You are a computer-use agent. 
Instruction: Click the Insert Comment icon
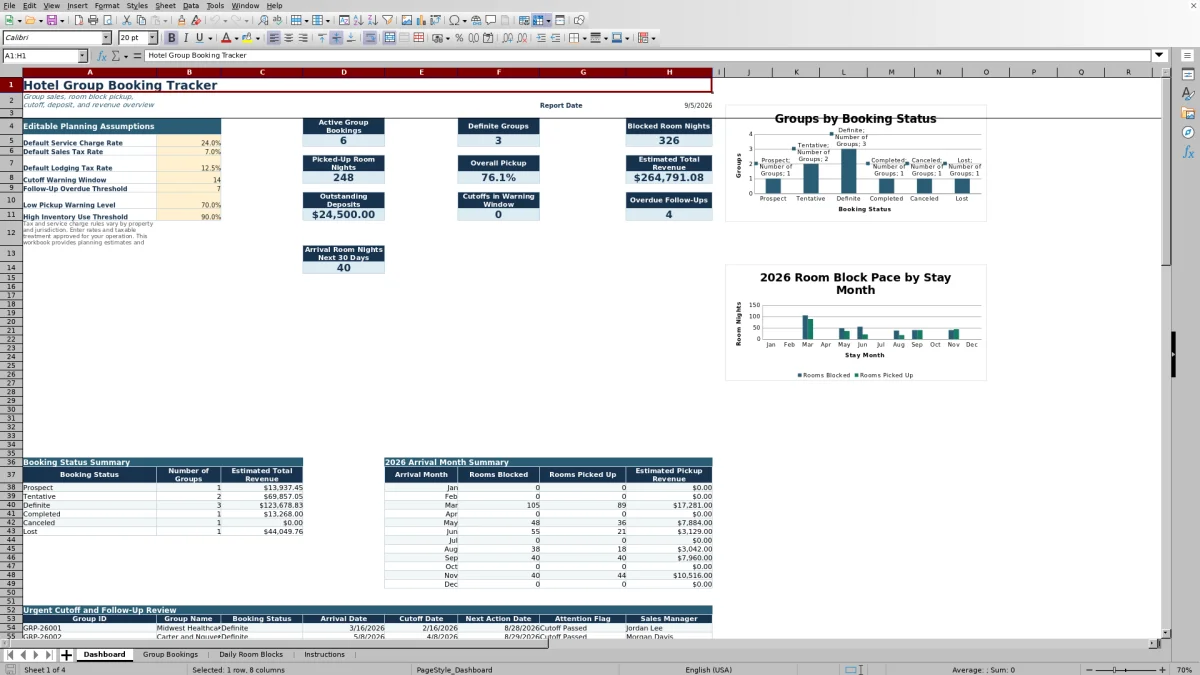[x=491, y=20]
